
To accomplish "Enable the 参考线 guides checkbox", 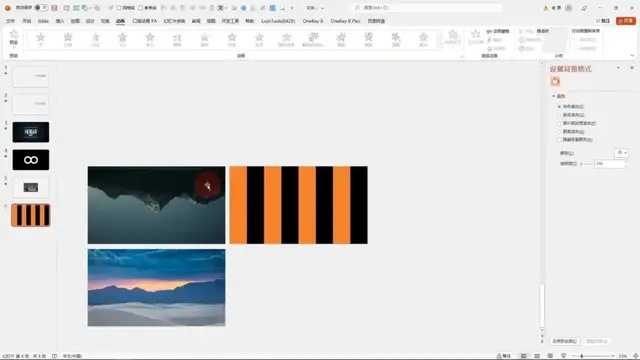I will pyautogui.click(x=140, y=8).
